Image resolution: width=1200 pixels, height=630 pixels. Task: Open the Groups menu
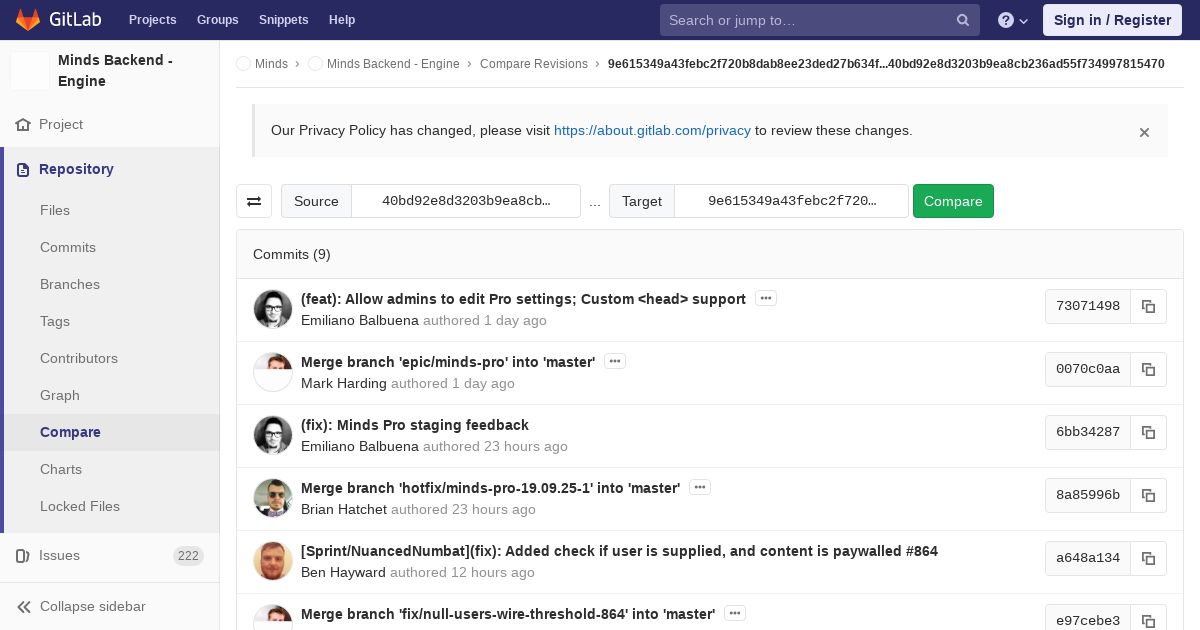point(217,20)
